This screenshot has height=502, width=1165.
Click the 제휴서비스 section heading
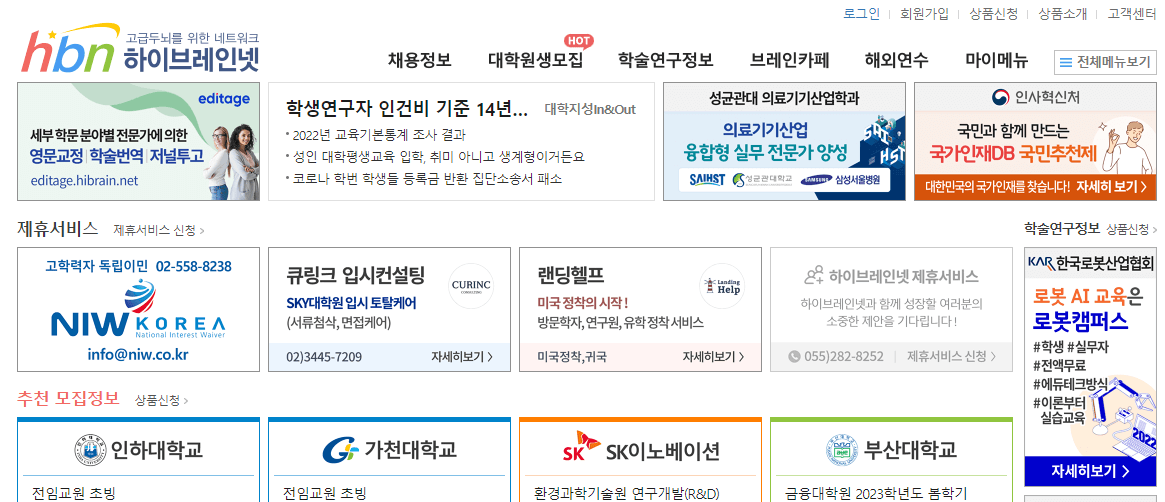click(x=57, y=229)
